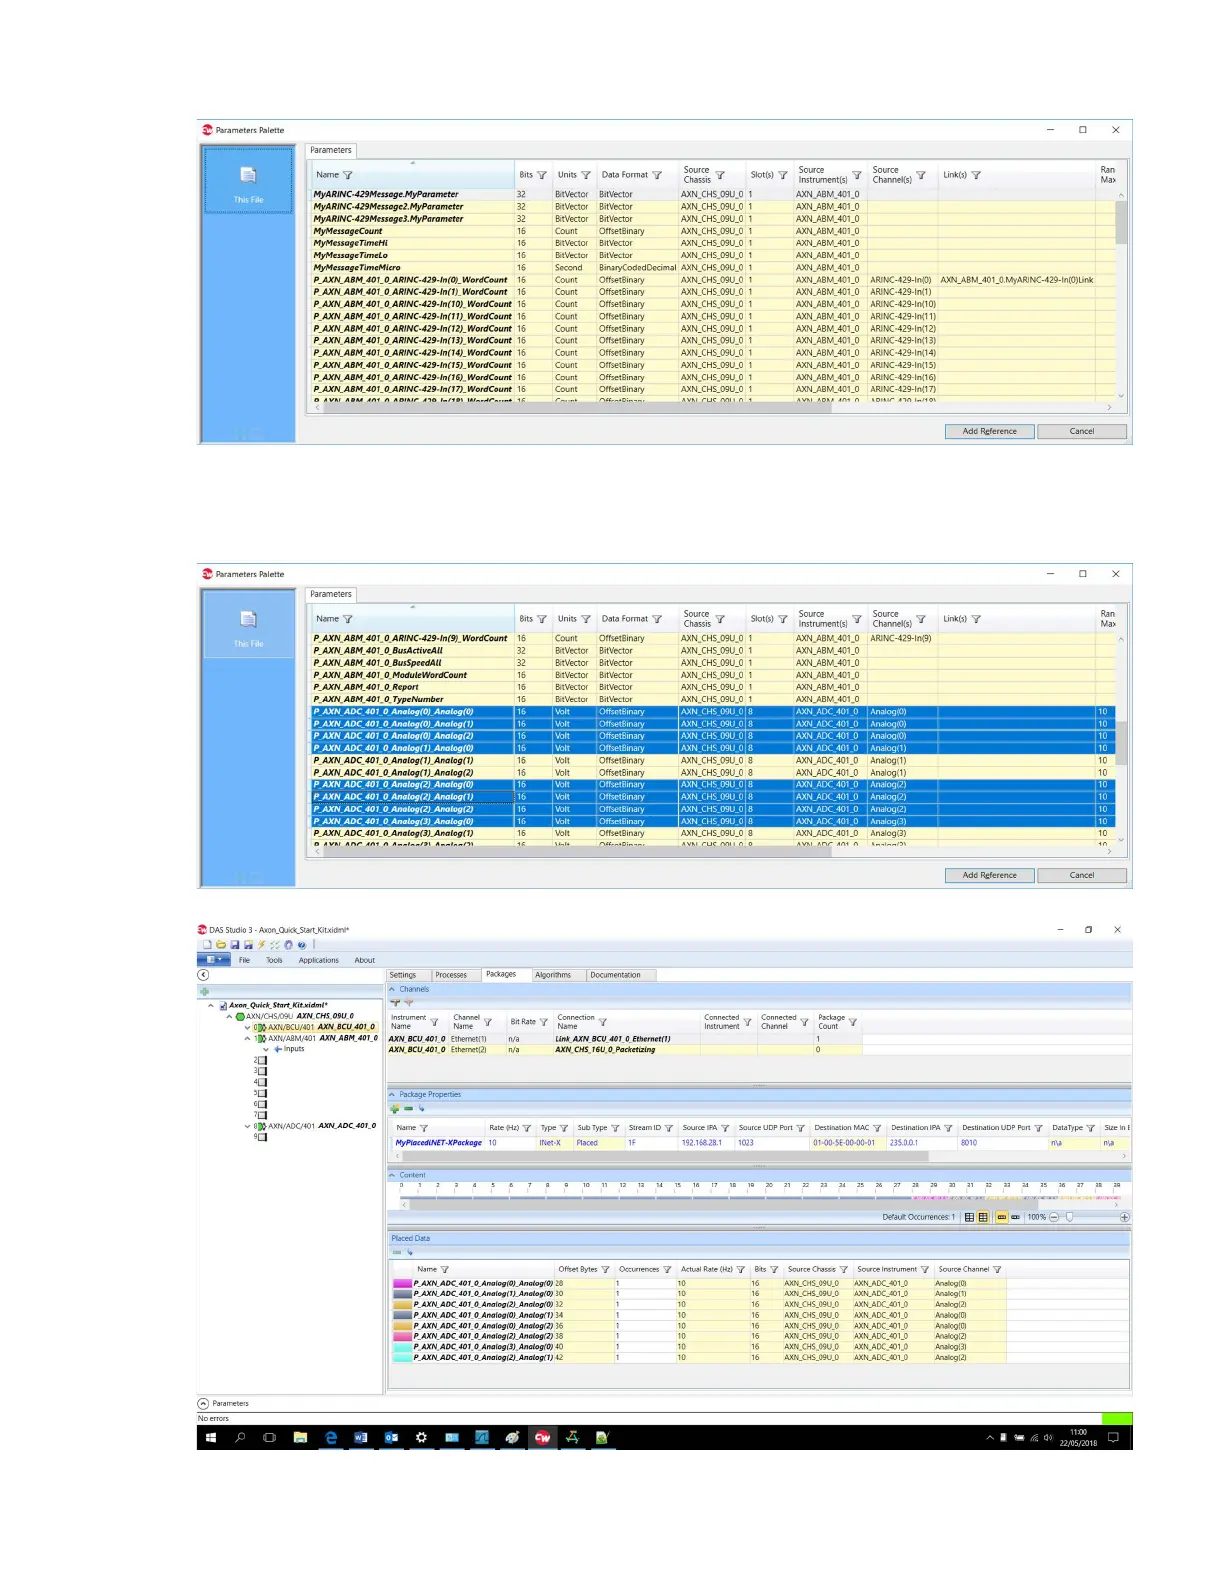Click the This File icon in first Parameters Palette
This screenshot has height=1584, width=1224.
(x=248, y=177)
